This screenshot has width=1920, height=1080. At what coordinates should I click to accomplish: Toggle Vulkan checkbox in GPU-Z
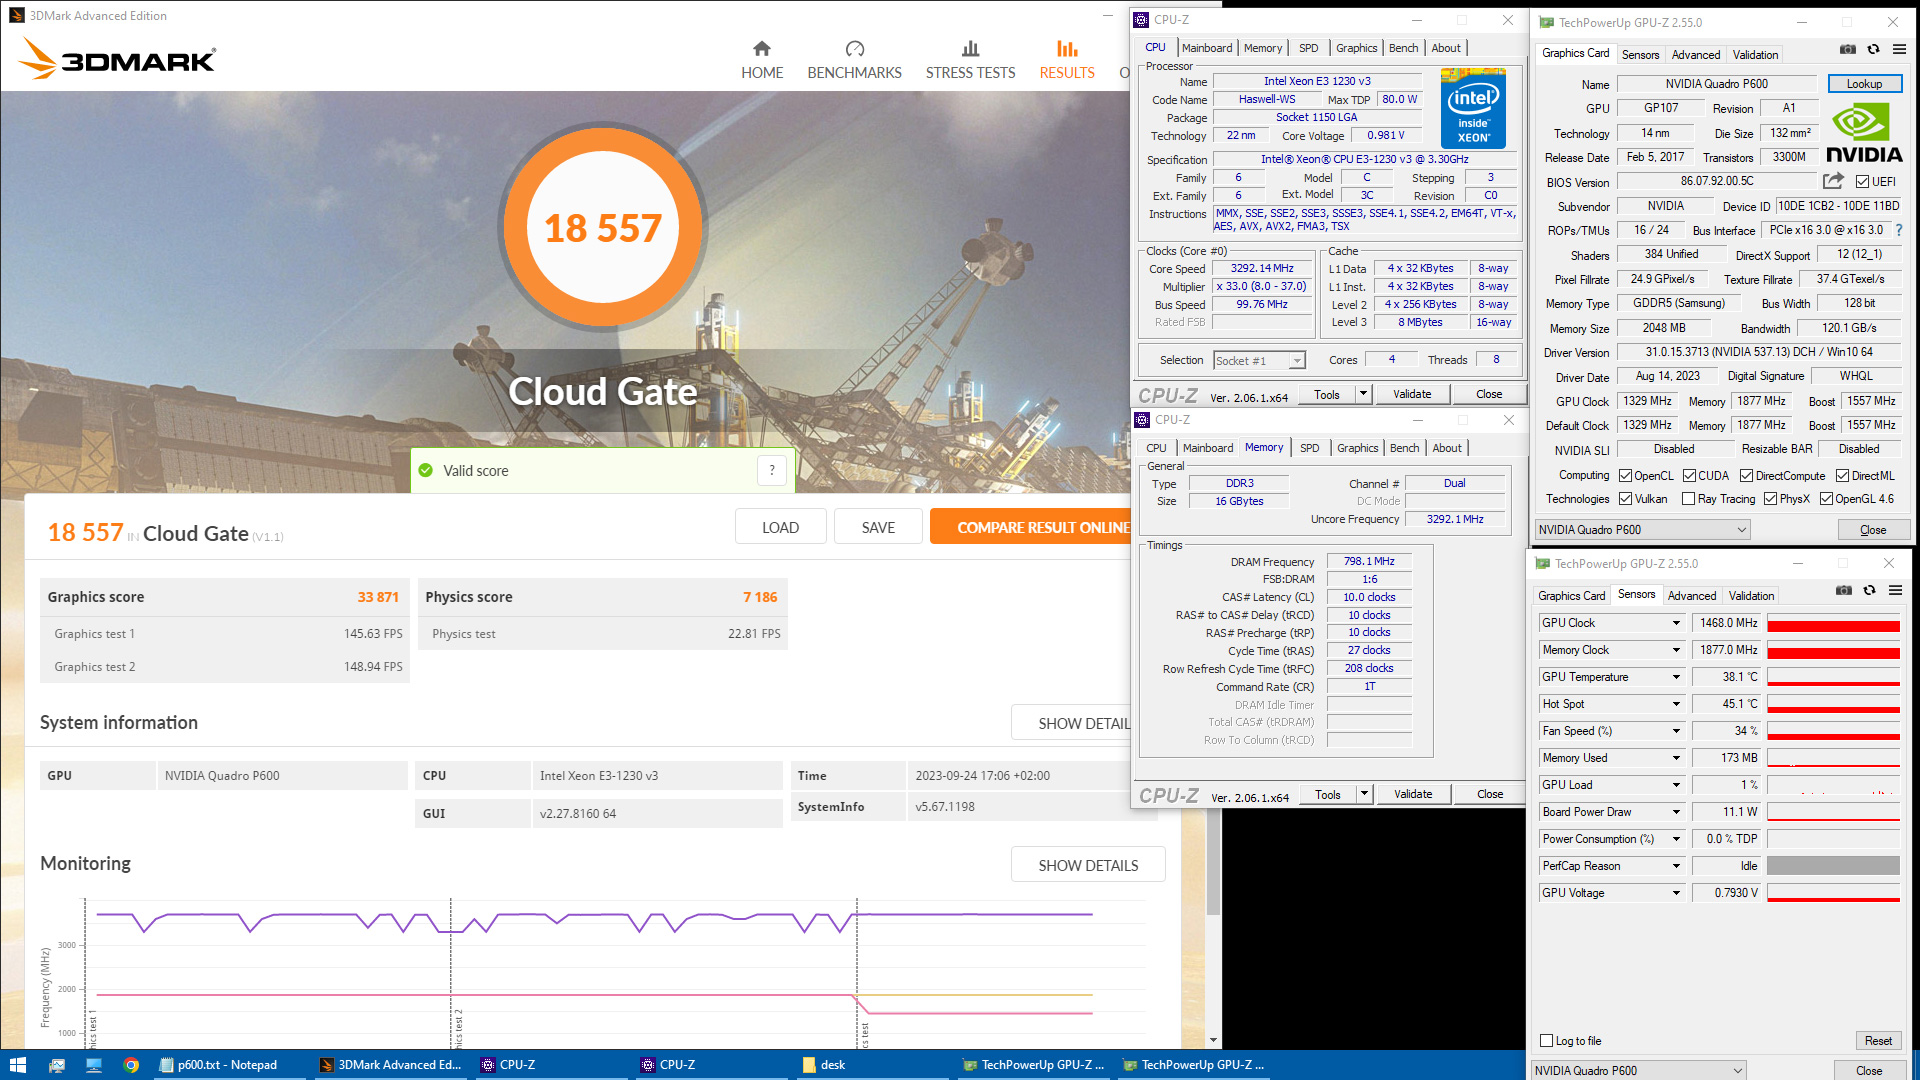1625,499
